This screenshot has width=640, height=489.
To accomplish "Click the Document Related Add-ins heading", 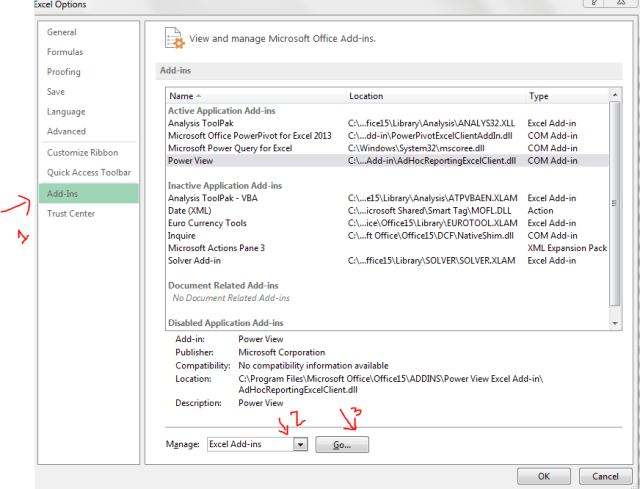I will (x=223, y=285).
